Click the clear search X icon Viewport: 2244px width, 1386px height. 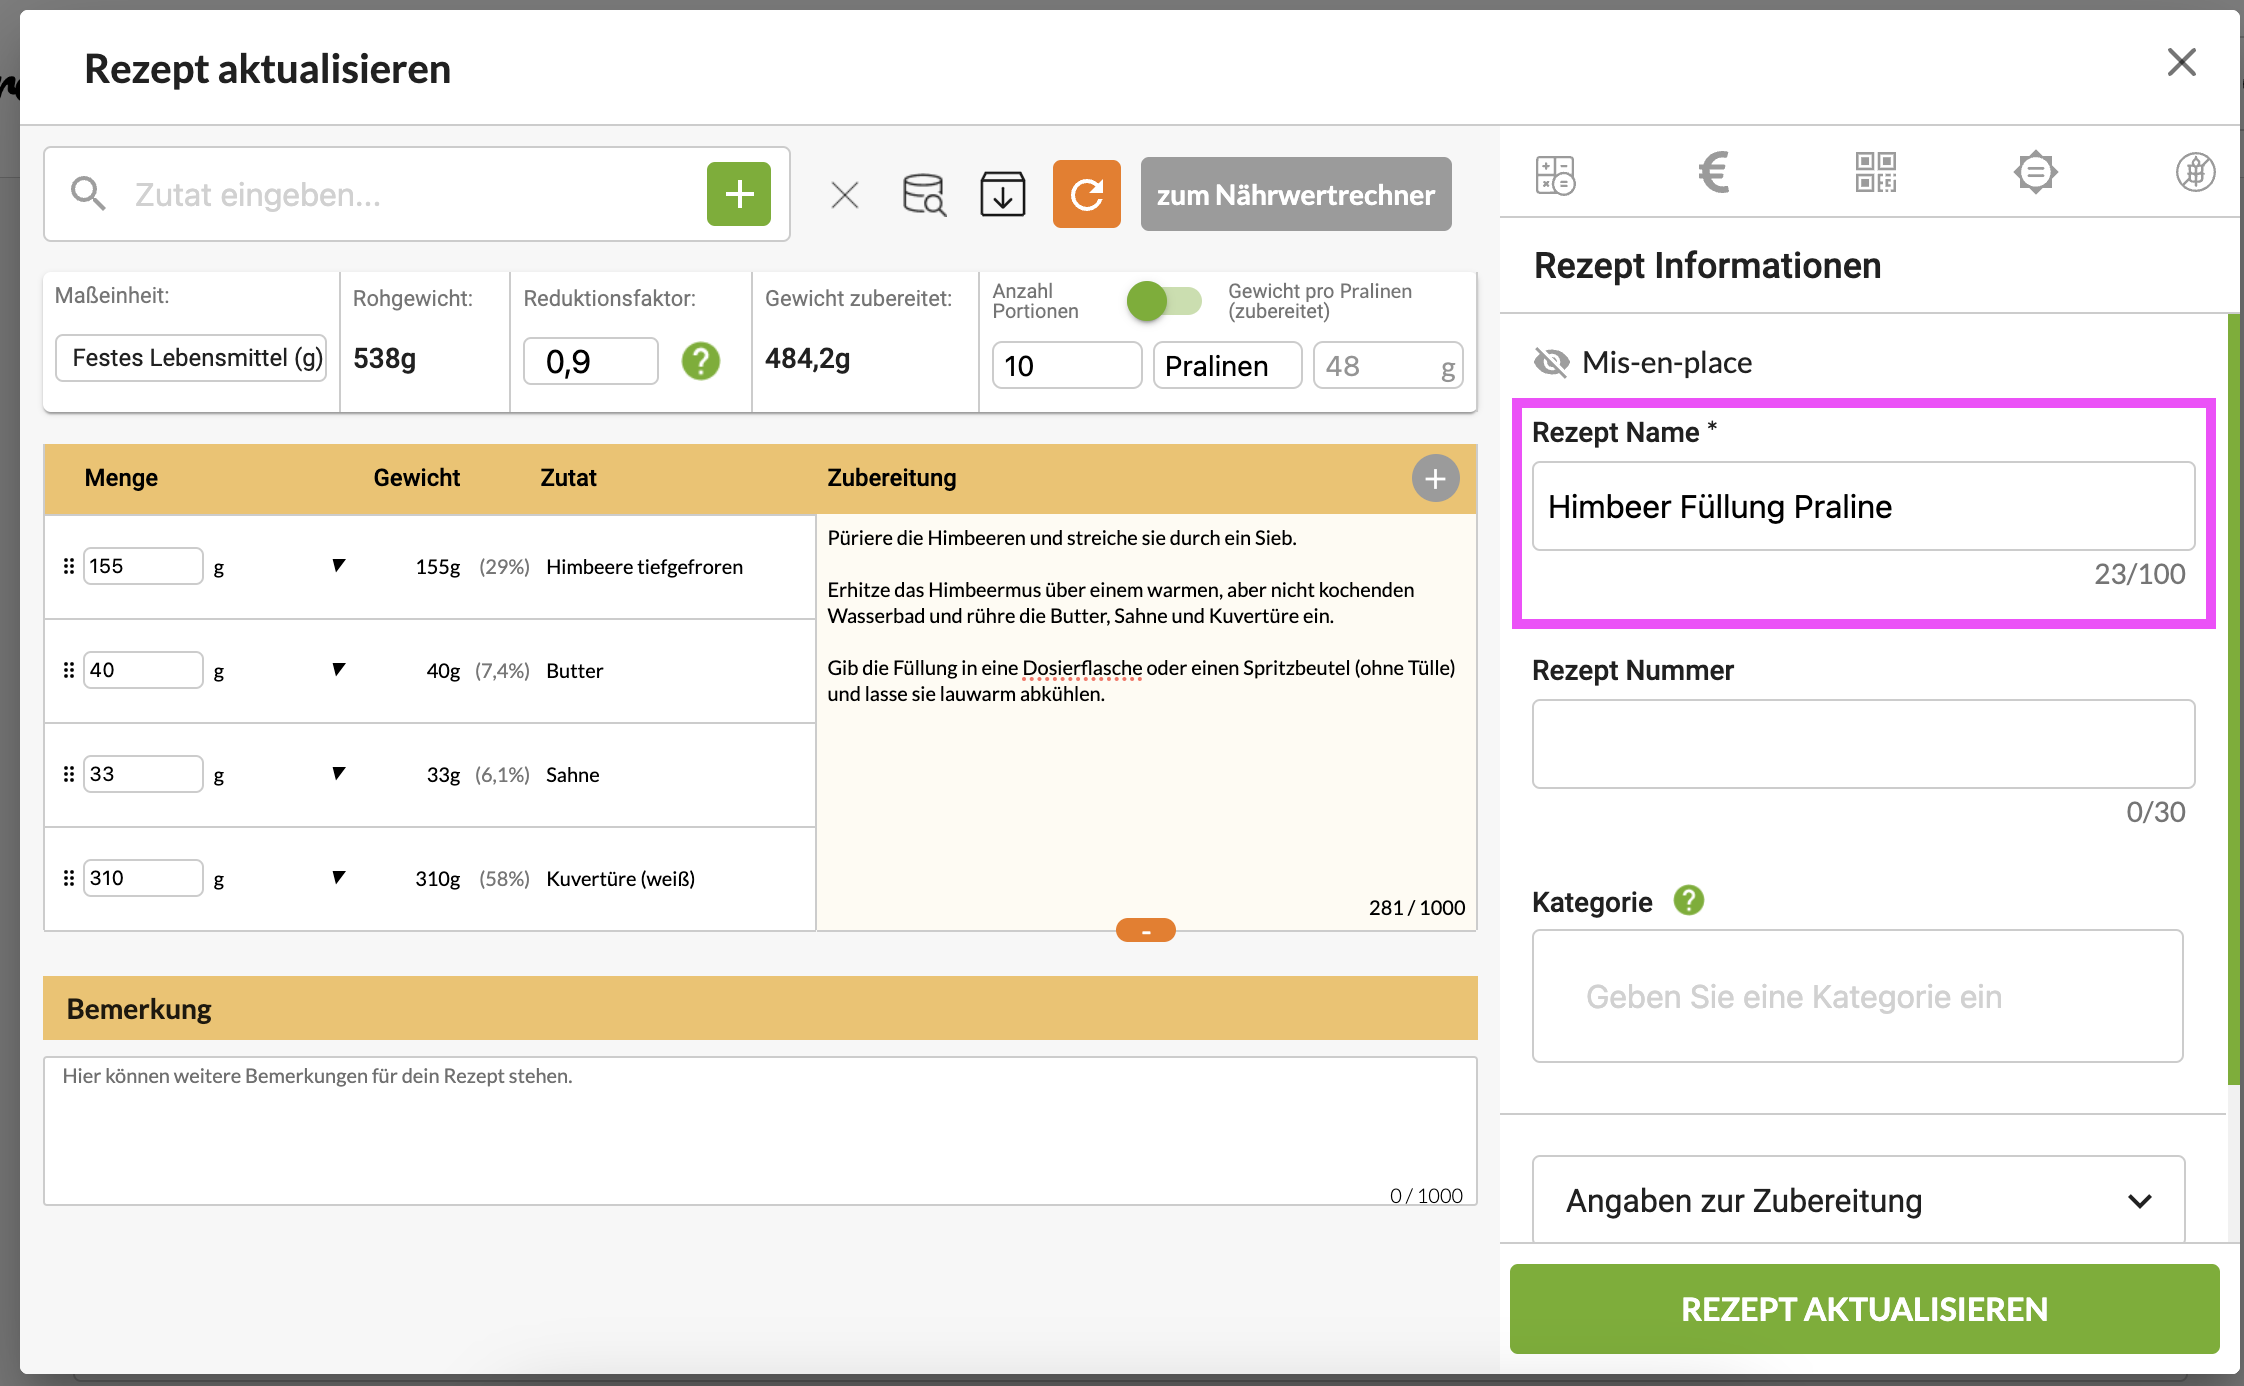[843, 194]
